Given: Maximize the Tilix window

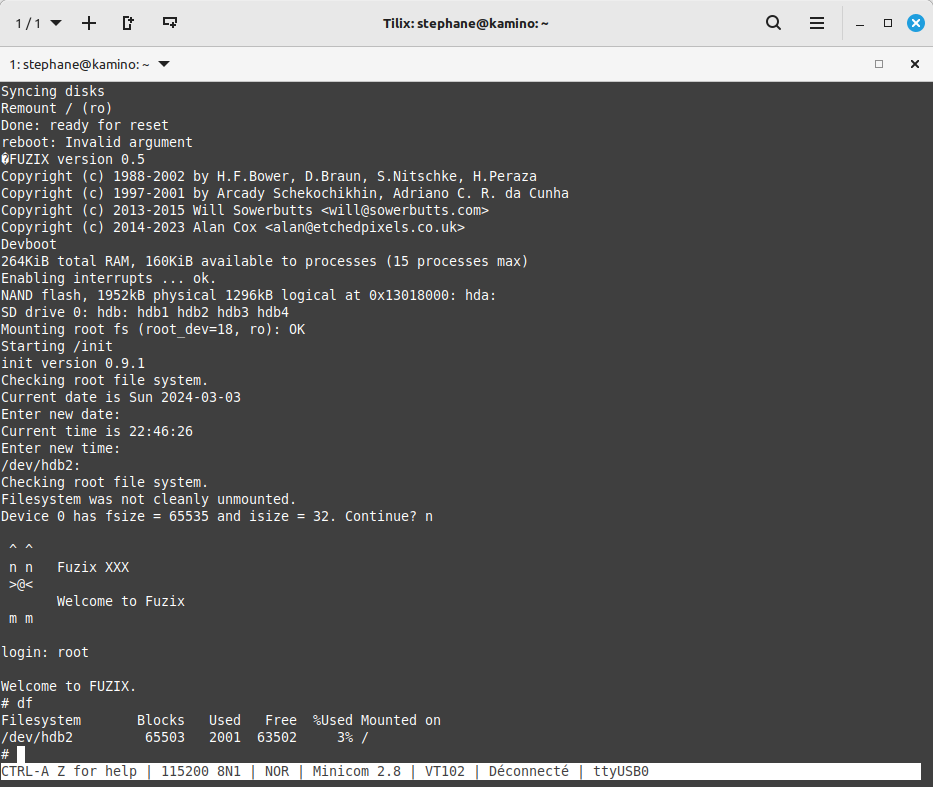Looking at the screenshot, I should [888, 23].
